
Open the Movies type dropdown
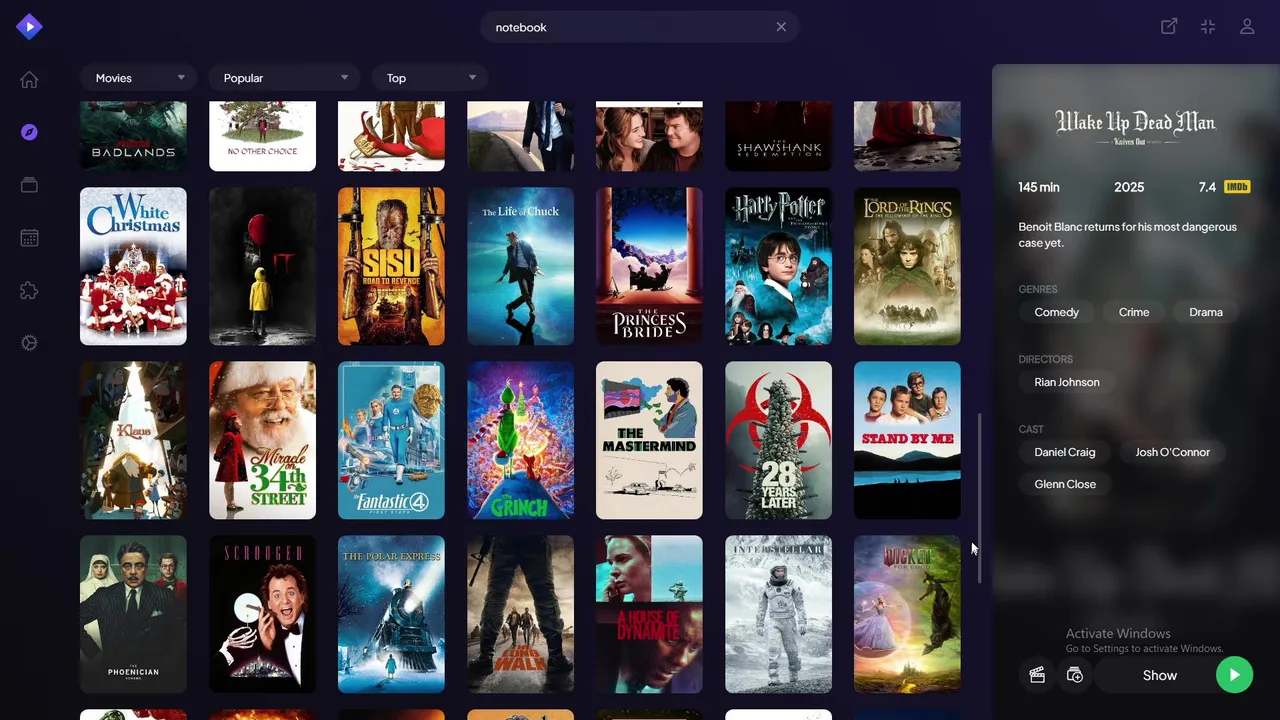[x=138, y=78]
